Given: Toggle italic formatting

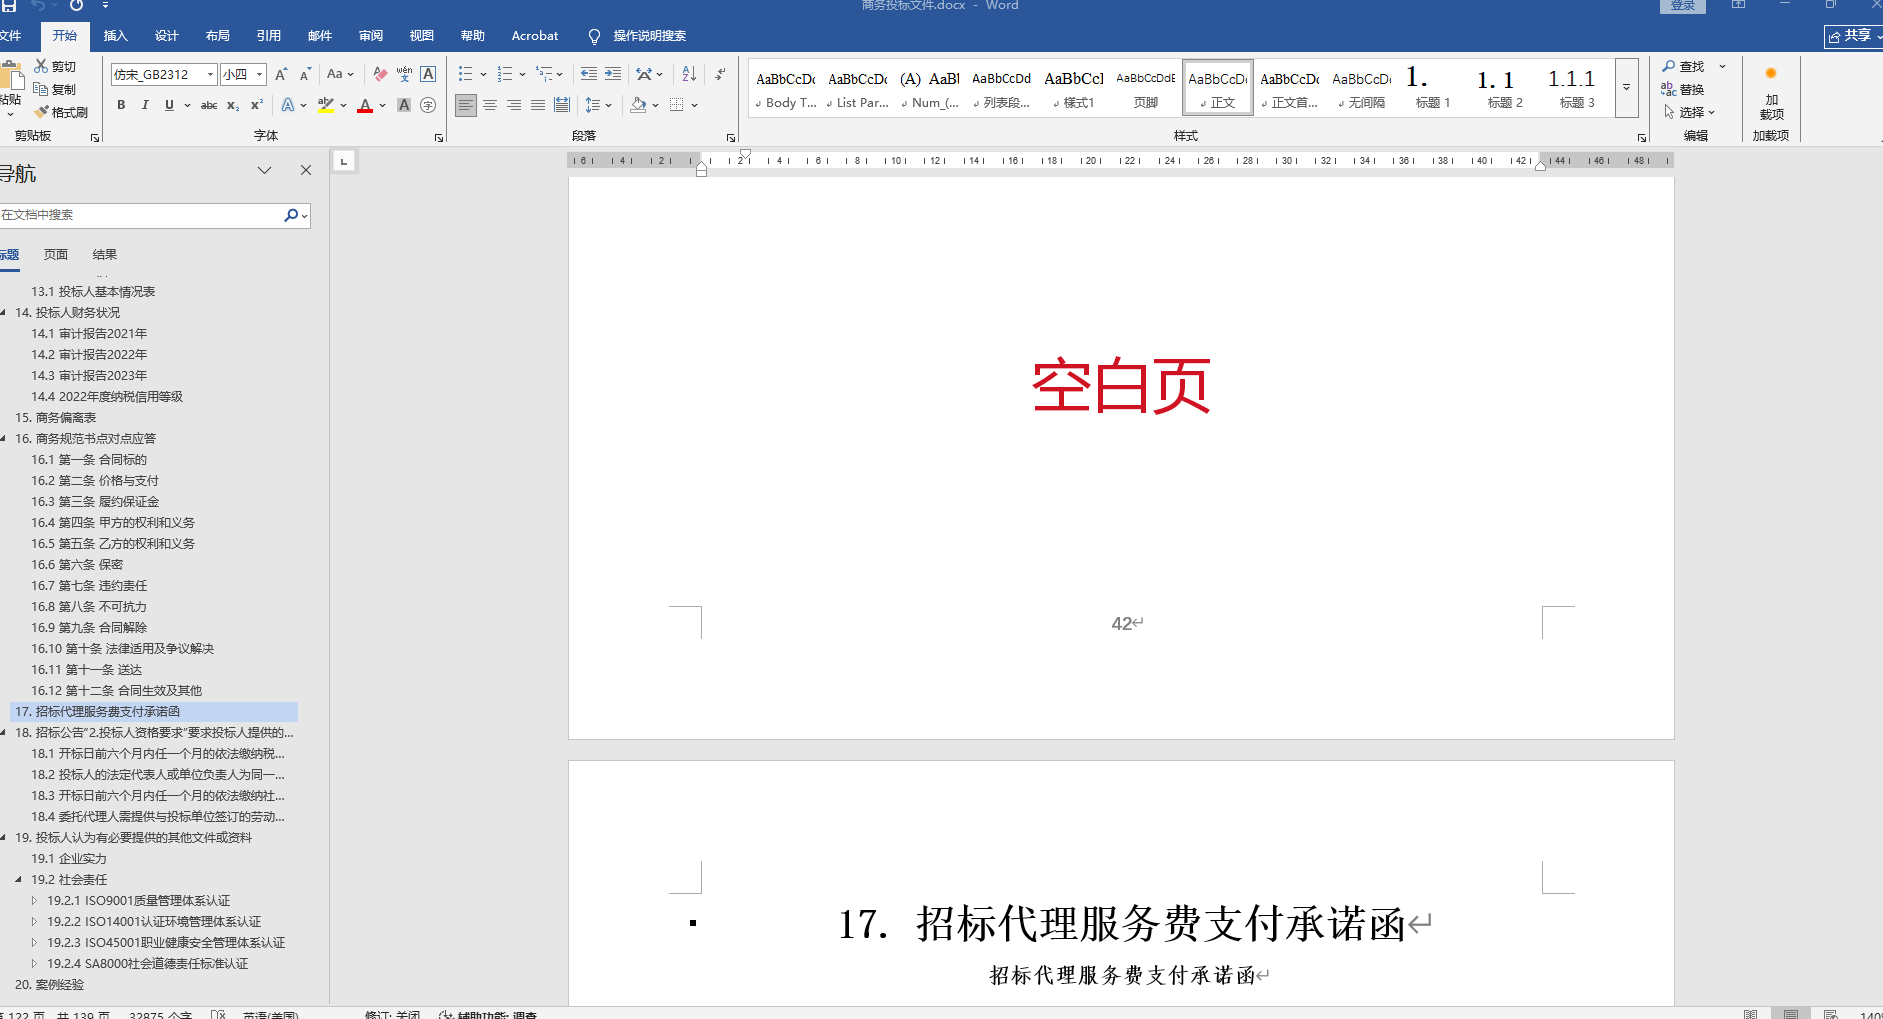Looking at the screenshot, I should click(x=145, y=105).
